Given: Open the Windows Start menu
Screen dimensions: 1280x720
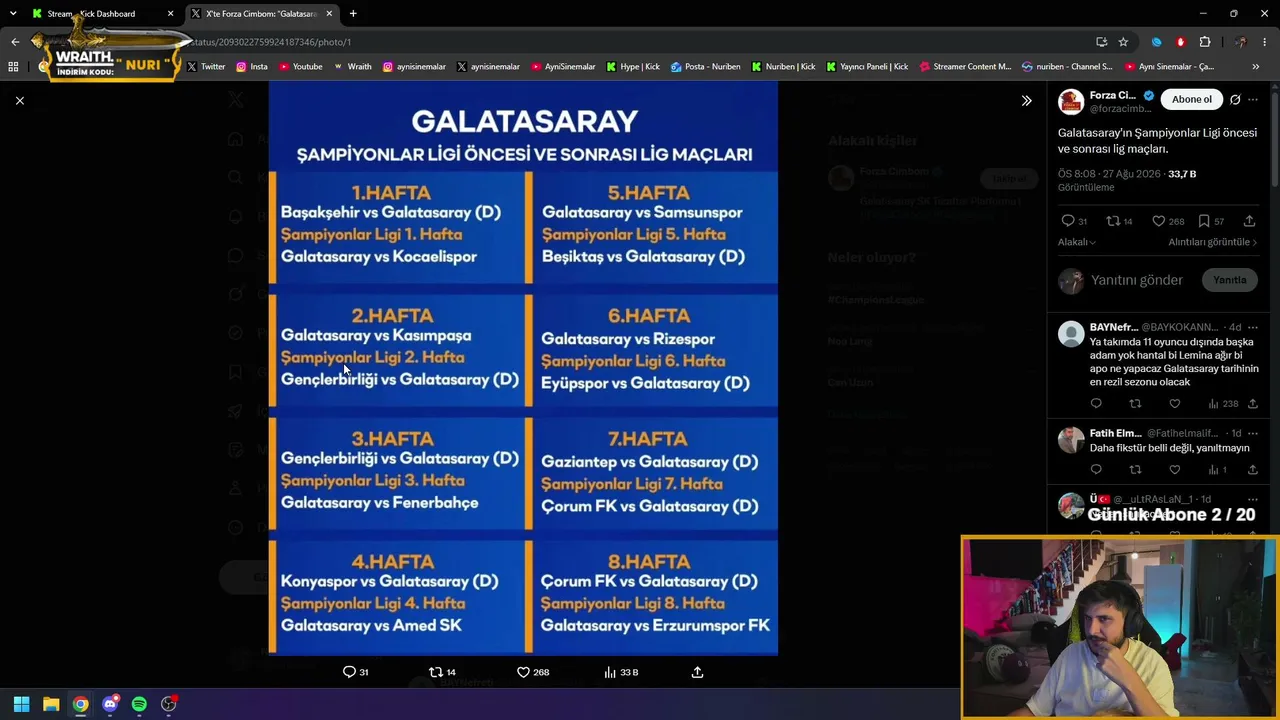Looking at the screenshot, I should click(21, 704).
